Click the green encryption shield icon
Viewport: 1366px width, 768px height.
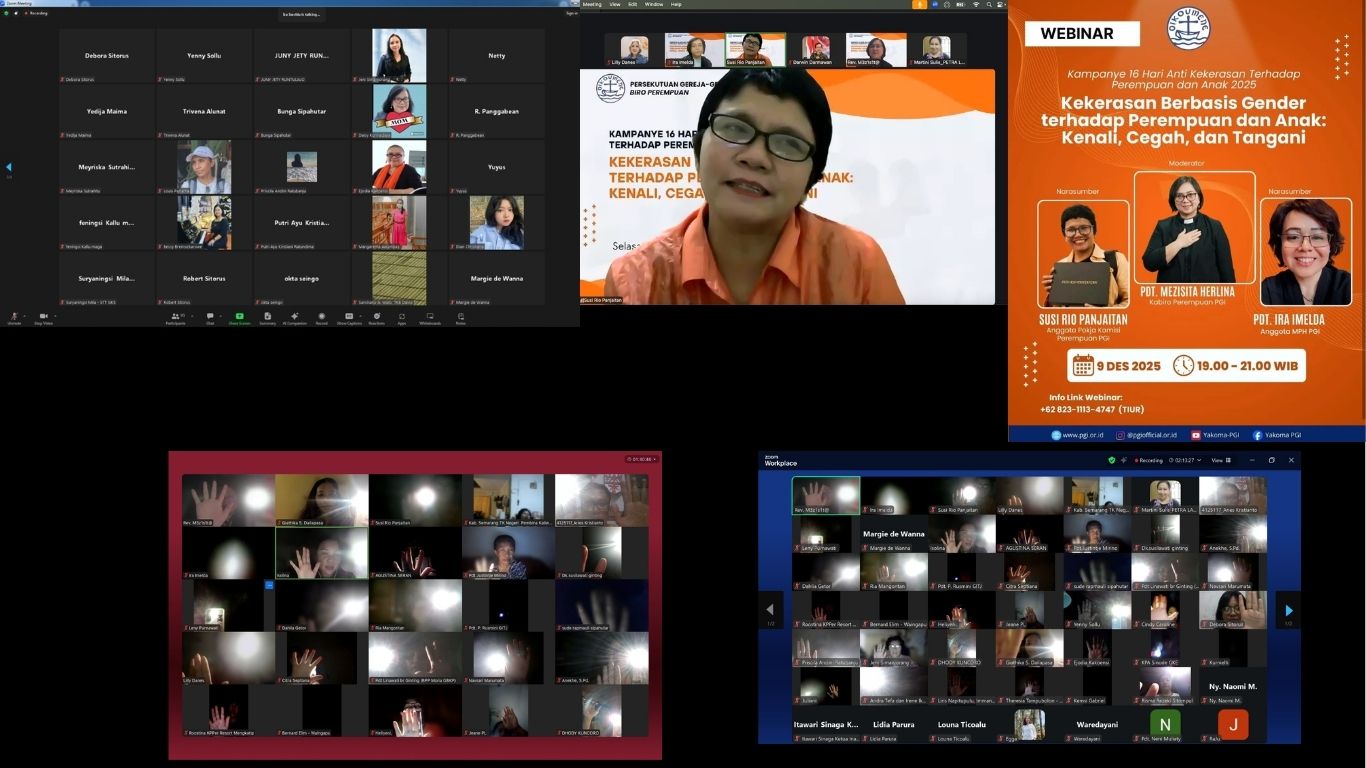click(1111, 460)
